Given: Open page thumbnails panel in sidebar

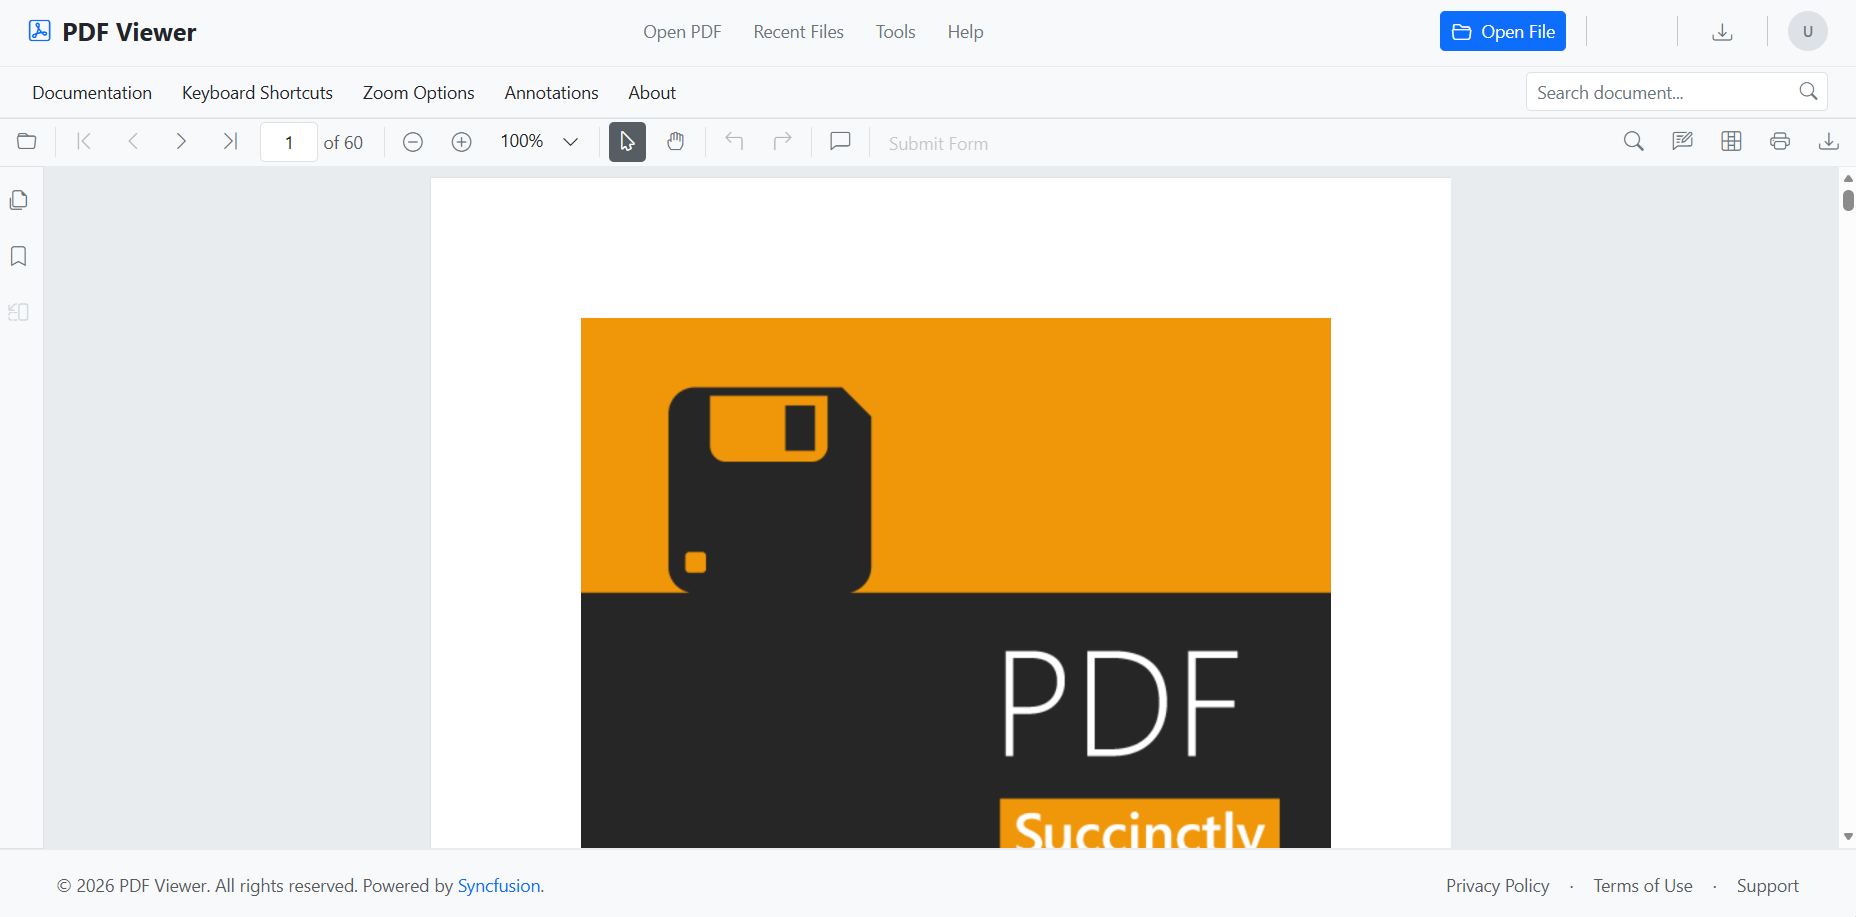Looking at the screenshot, I should [x=19, y=200].
